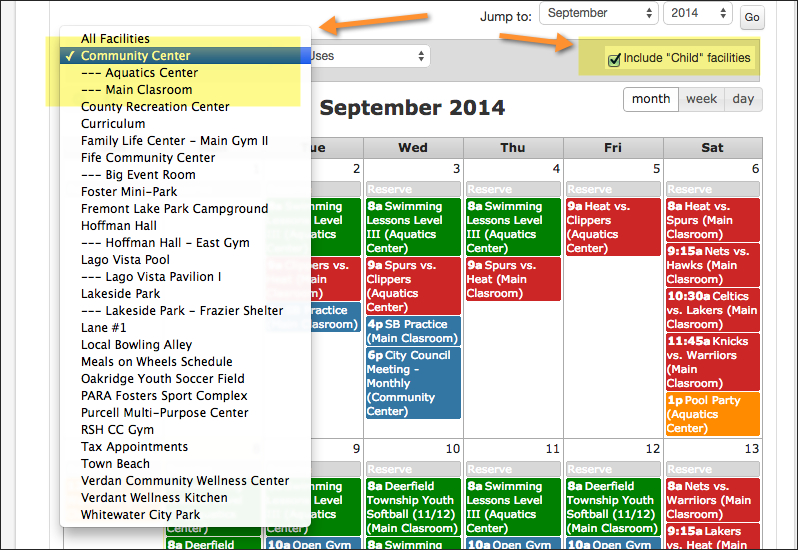
Task: Select Community Center option
Action: pyautogui.click(x=185, y=55)
